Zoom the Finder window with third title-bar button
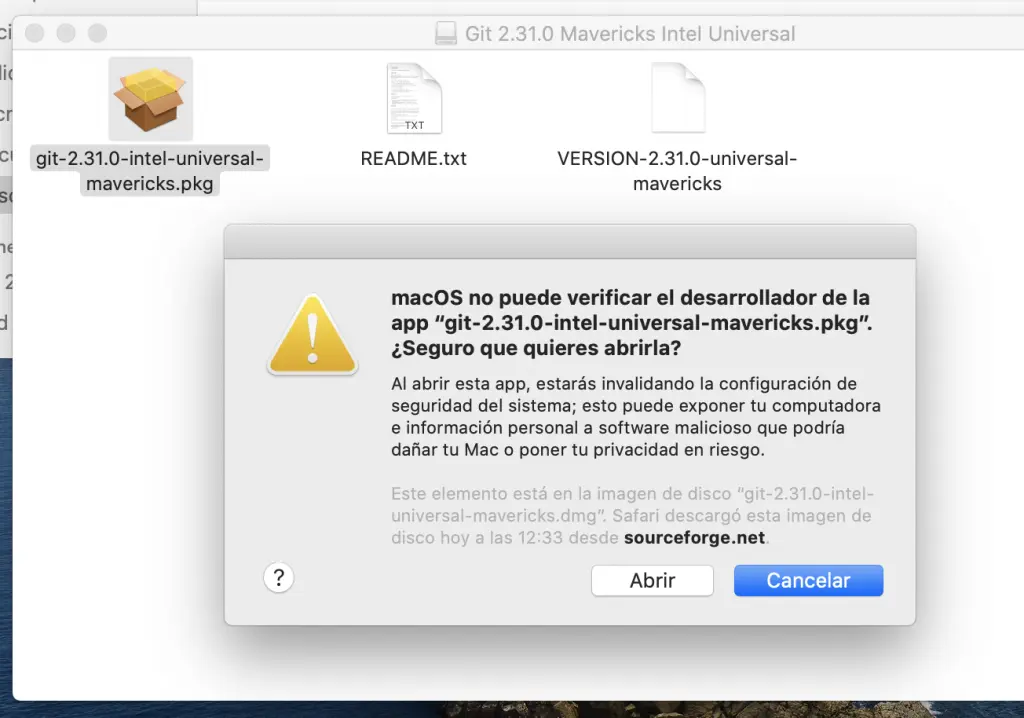The width and height of the screenshot is (1024, 718). coord(97,33)
